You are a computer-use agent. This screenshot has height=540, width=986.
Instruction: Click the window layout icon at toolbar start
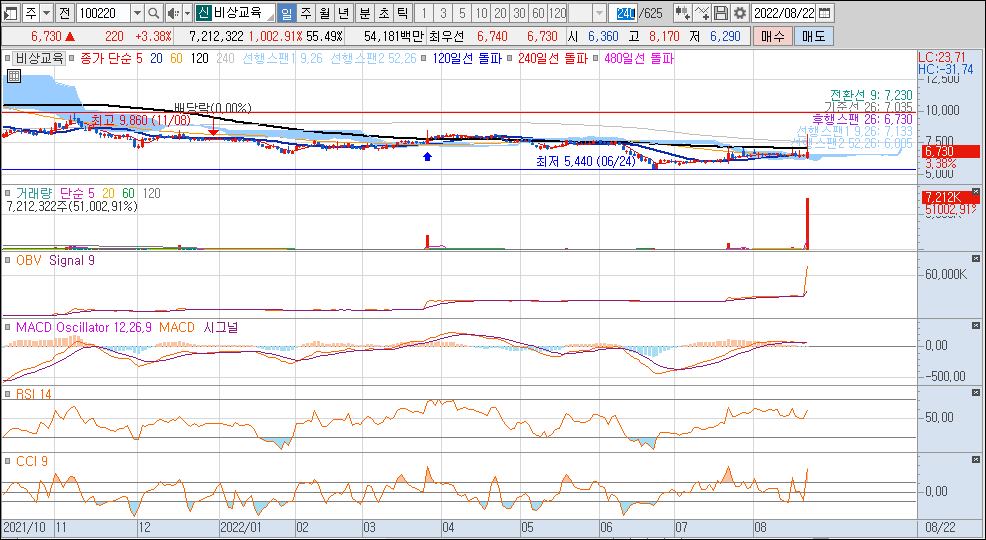pos(12,12)
